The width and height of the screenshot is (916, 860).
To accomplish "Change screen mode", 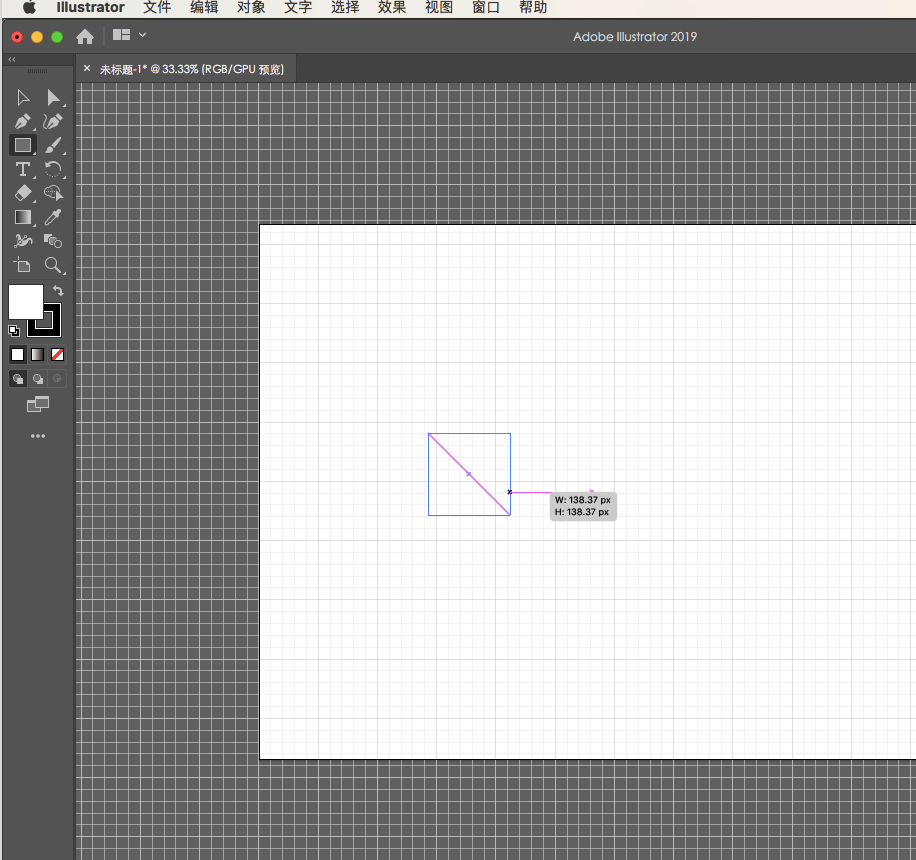I will click(x=38, y=404).
